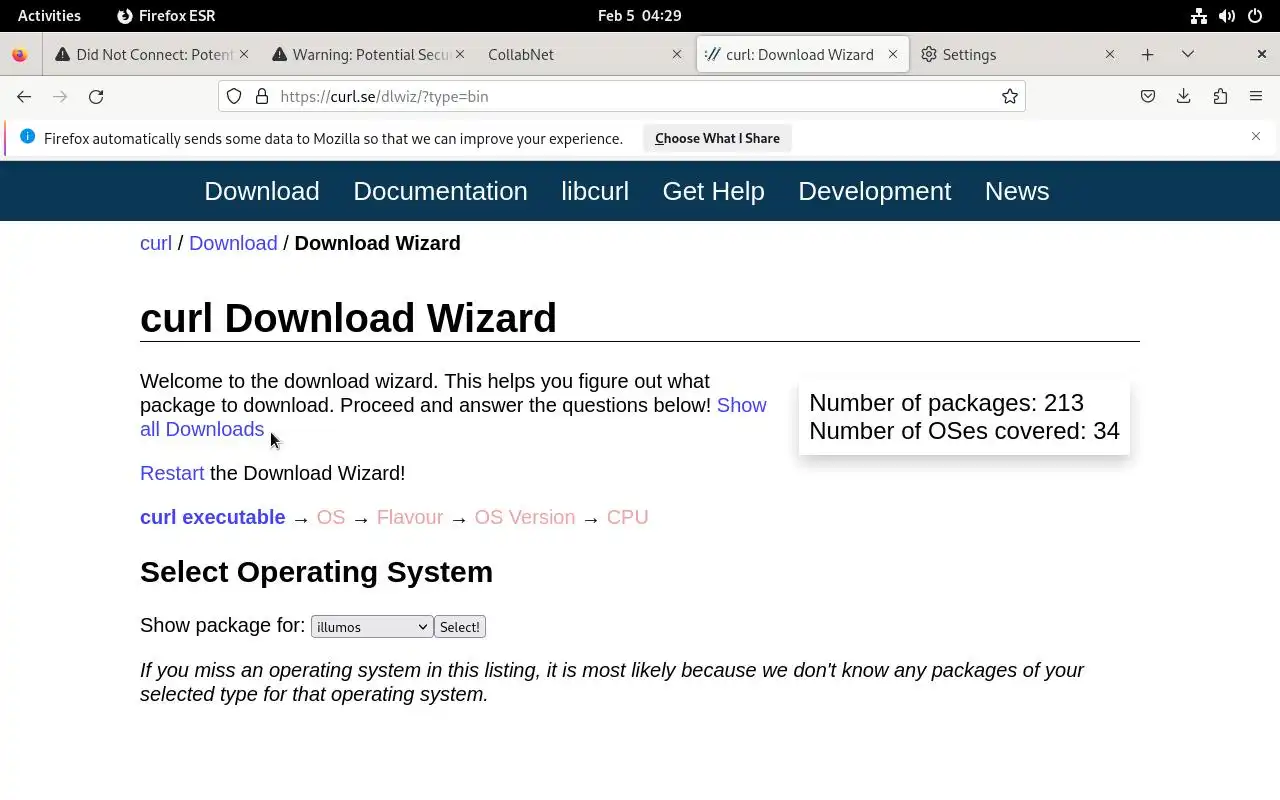Click the Select Operating System heading
The image size is (1280, 800).
(316, 572)
